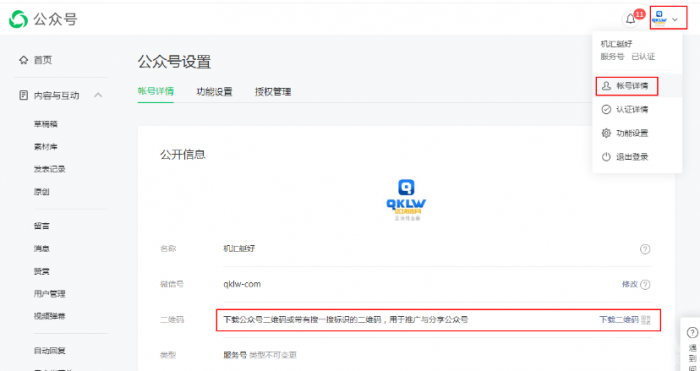Switch to the 帐号详情 tab under 公众号设置
The width and height of the screenshot is (700, 371).
coord(156,92)
